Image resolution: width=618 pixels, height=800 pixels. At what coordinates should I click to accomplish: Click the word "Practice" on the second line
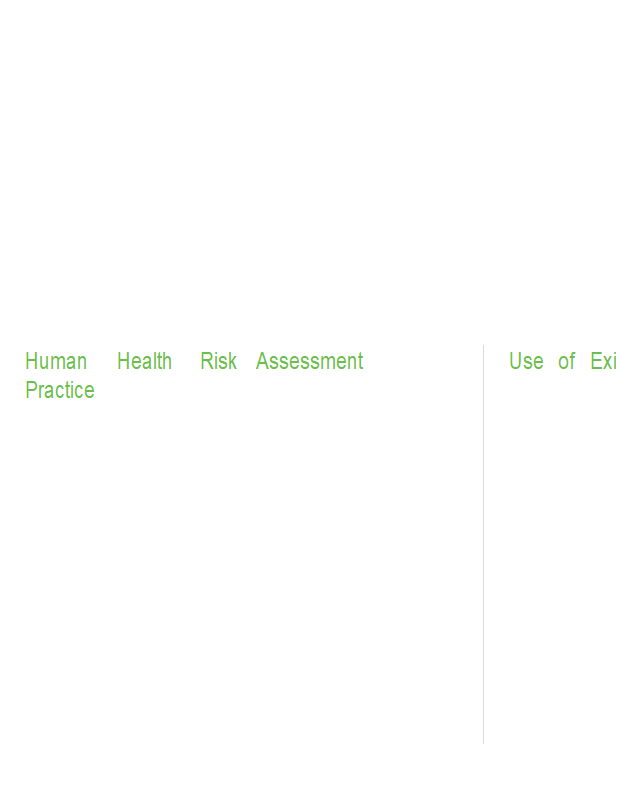[60, 391]
